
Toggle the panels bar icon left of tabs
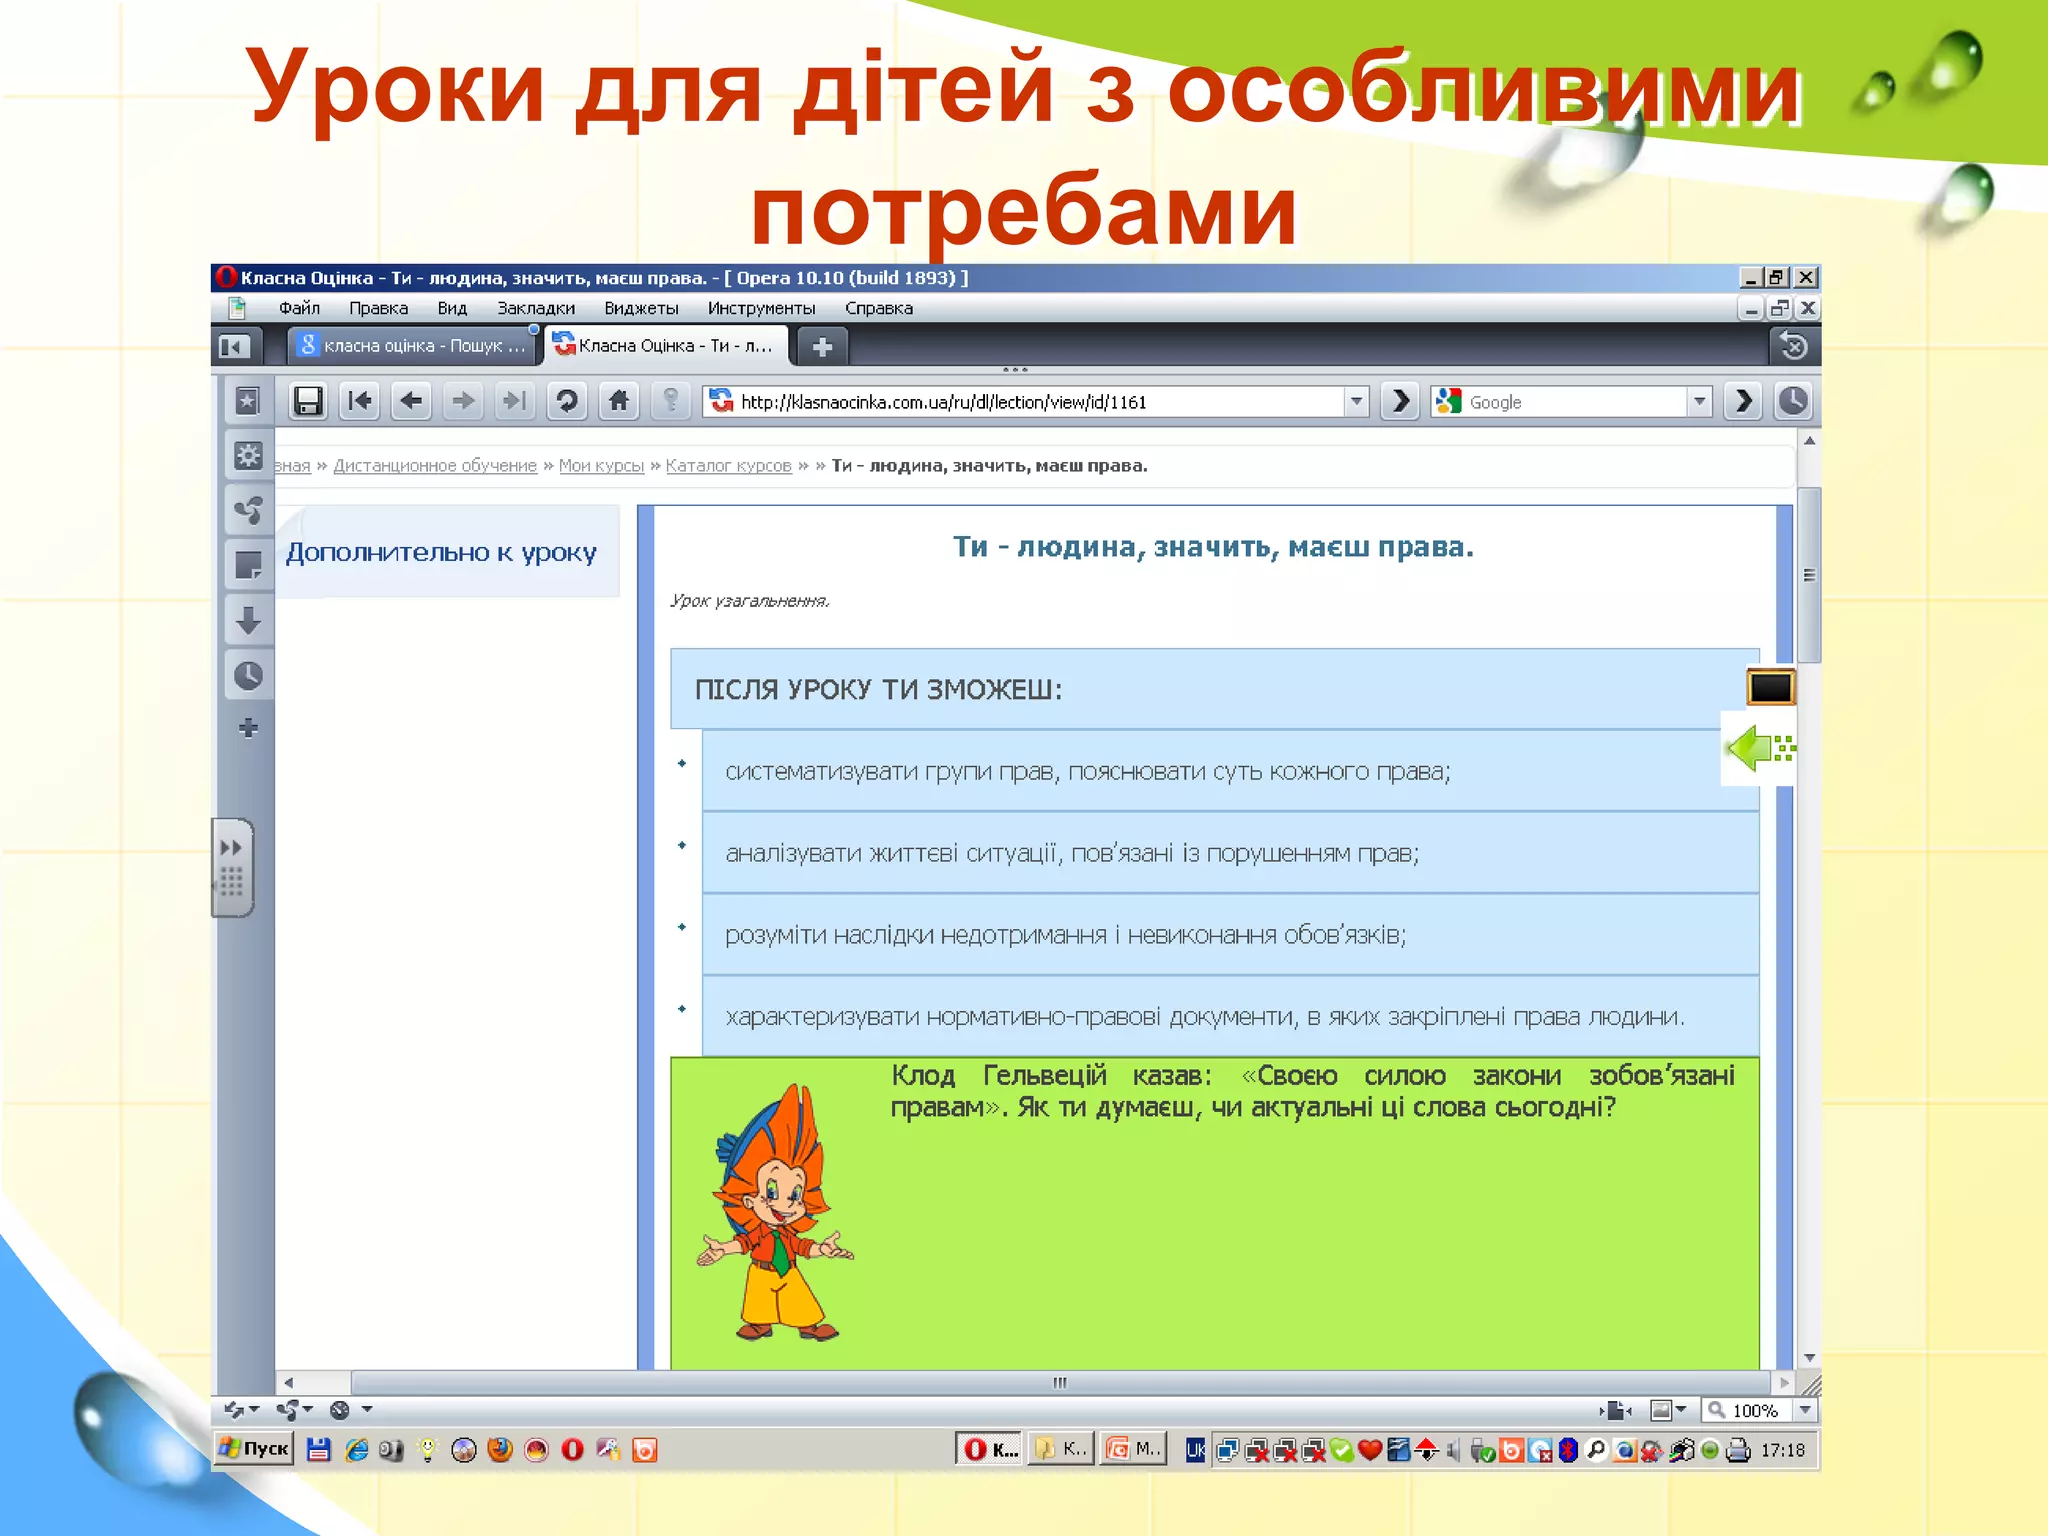[x=235, y=346]
